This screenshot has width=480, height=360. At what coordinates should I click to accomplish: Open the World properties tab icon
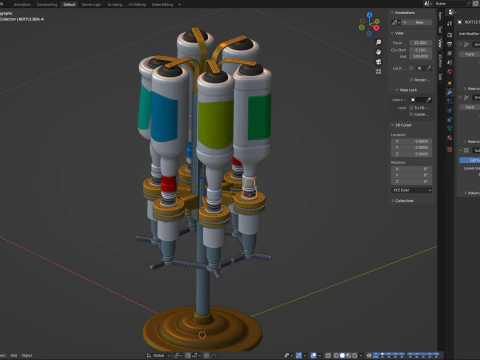[x=450, y=71]
